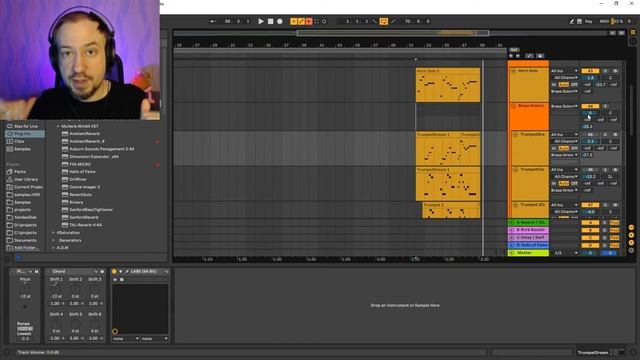The height and width of the screenshot is (360, 640).
Task: Switch to Arrangement view selector icon
Action: click(x=633, y=32)
